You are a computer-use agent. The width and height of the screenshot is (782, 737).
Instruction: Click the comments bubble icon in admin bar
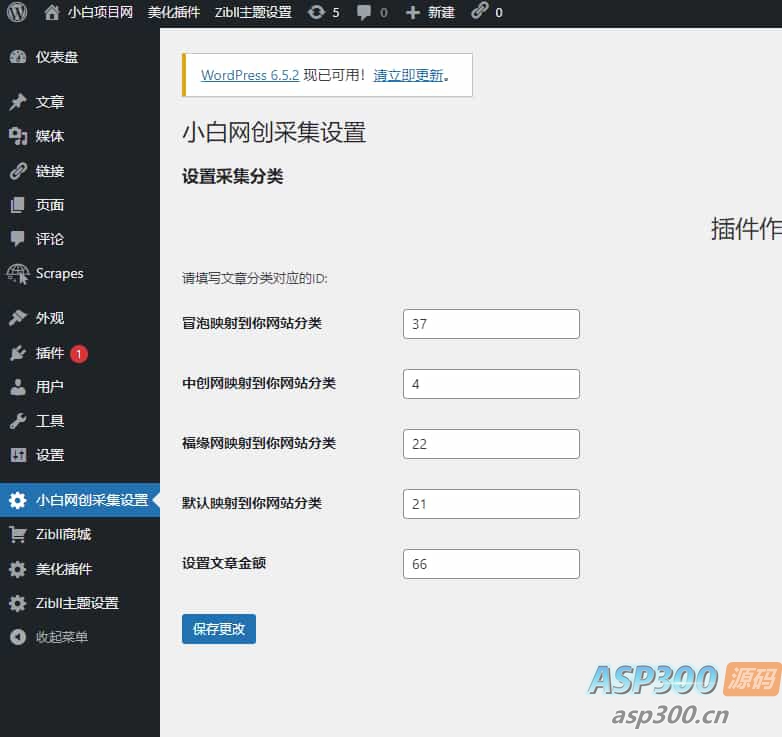coord(364,12)
